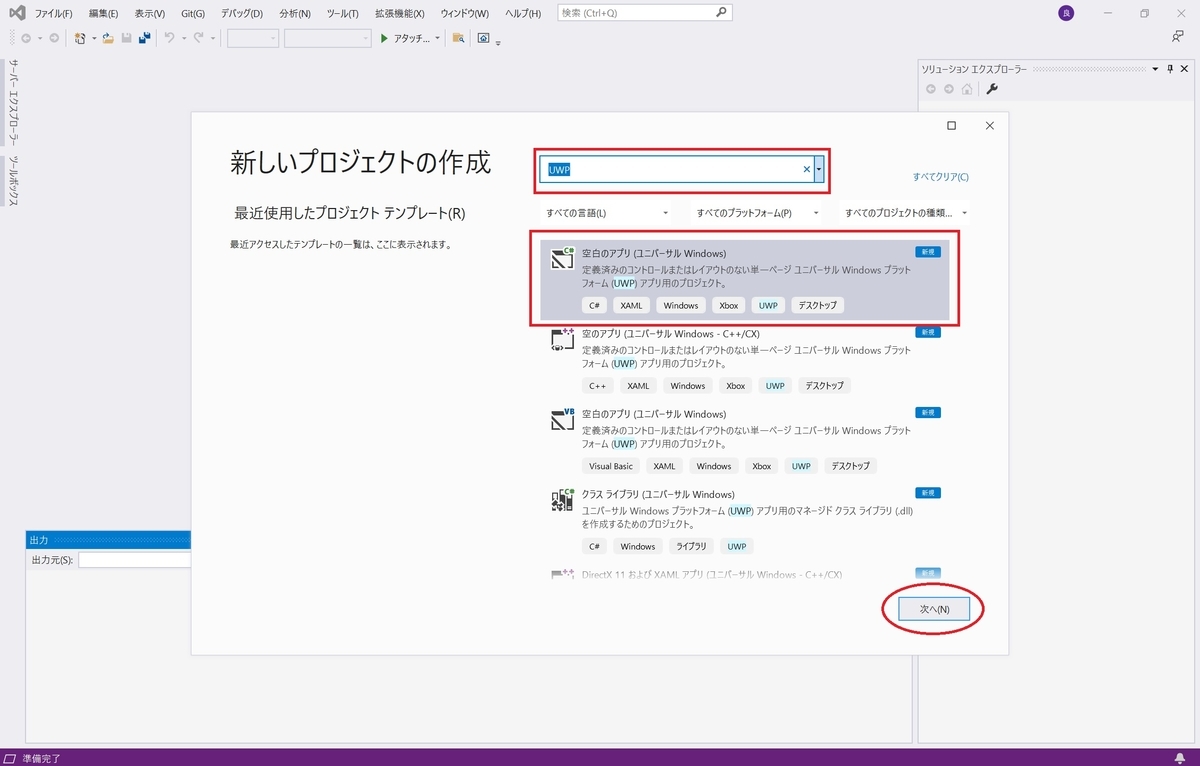Click the find in files toolbar icon

coord(458,38)
